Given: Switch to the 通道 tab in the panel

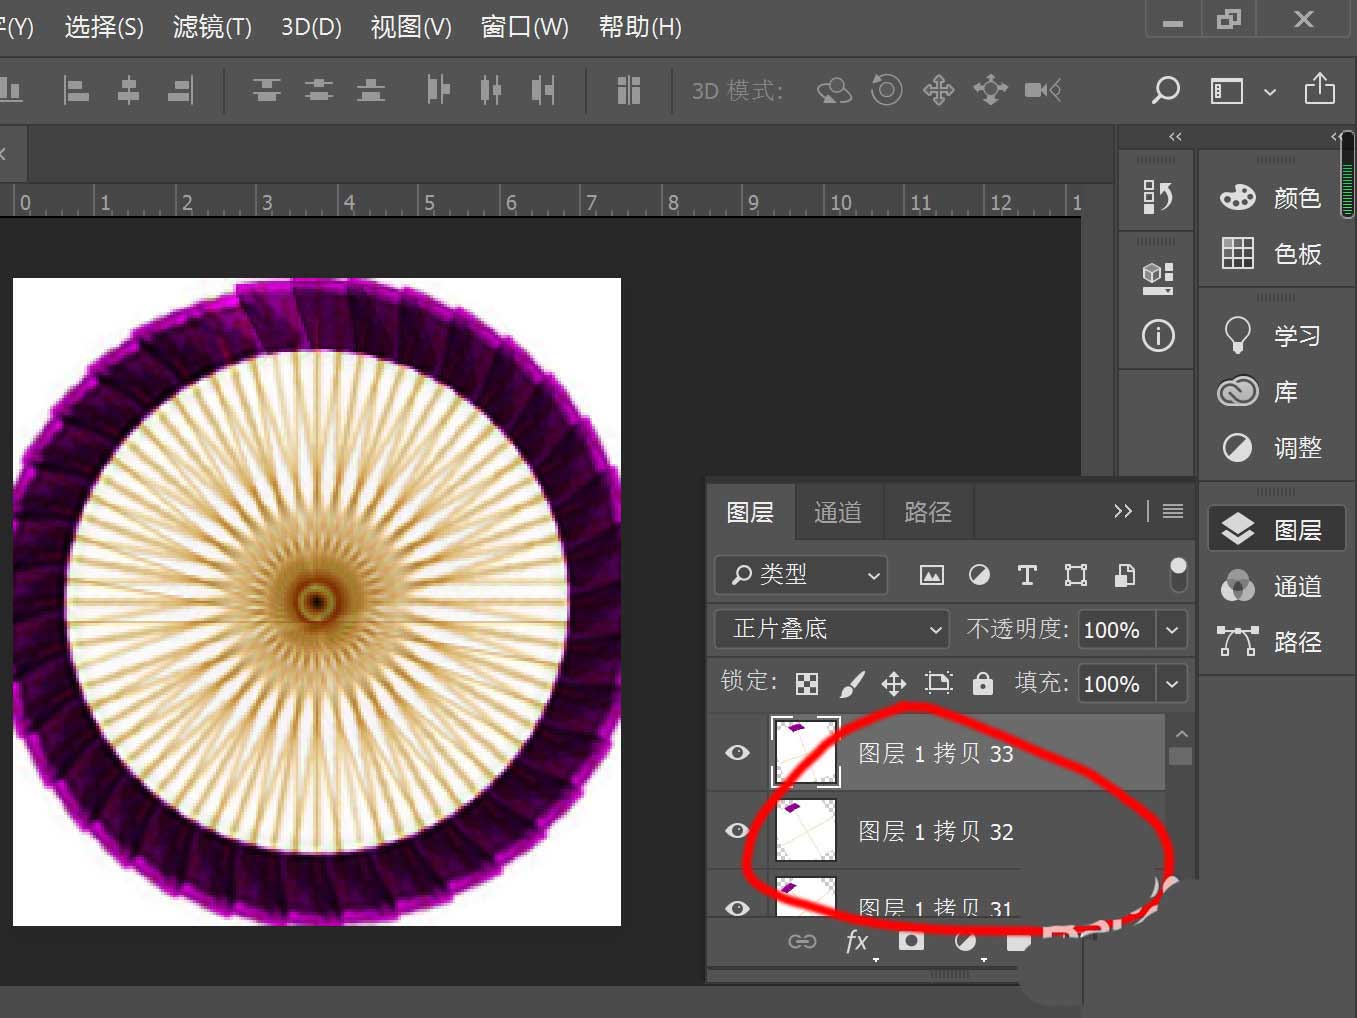Looking at the screenshot, I should click(838, 512).
